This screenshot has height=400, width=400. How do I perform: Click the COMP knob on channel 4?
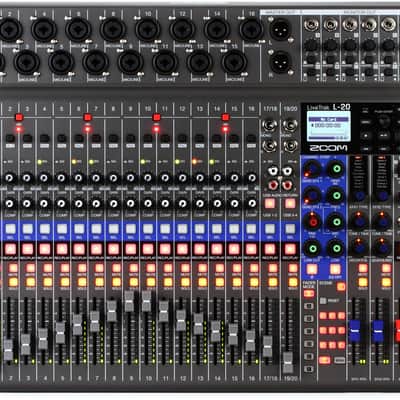44,203
